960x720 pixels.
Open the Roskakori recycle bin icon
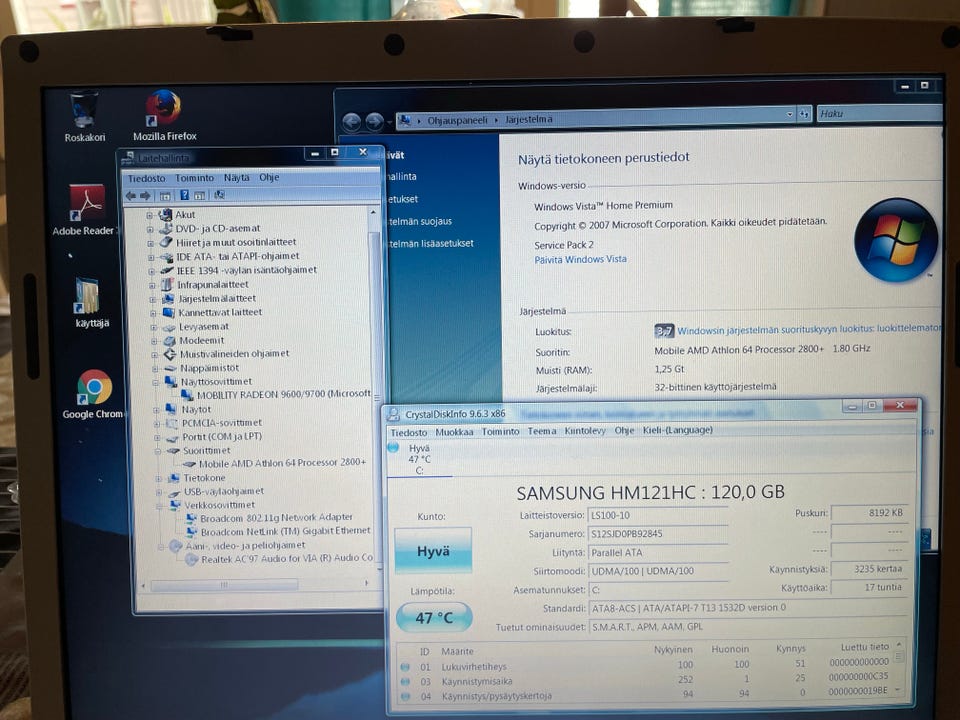(84, 117)
